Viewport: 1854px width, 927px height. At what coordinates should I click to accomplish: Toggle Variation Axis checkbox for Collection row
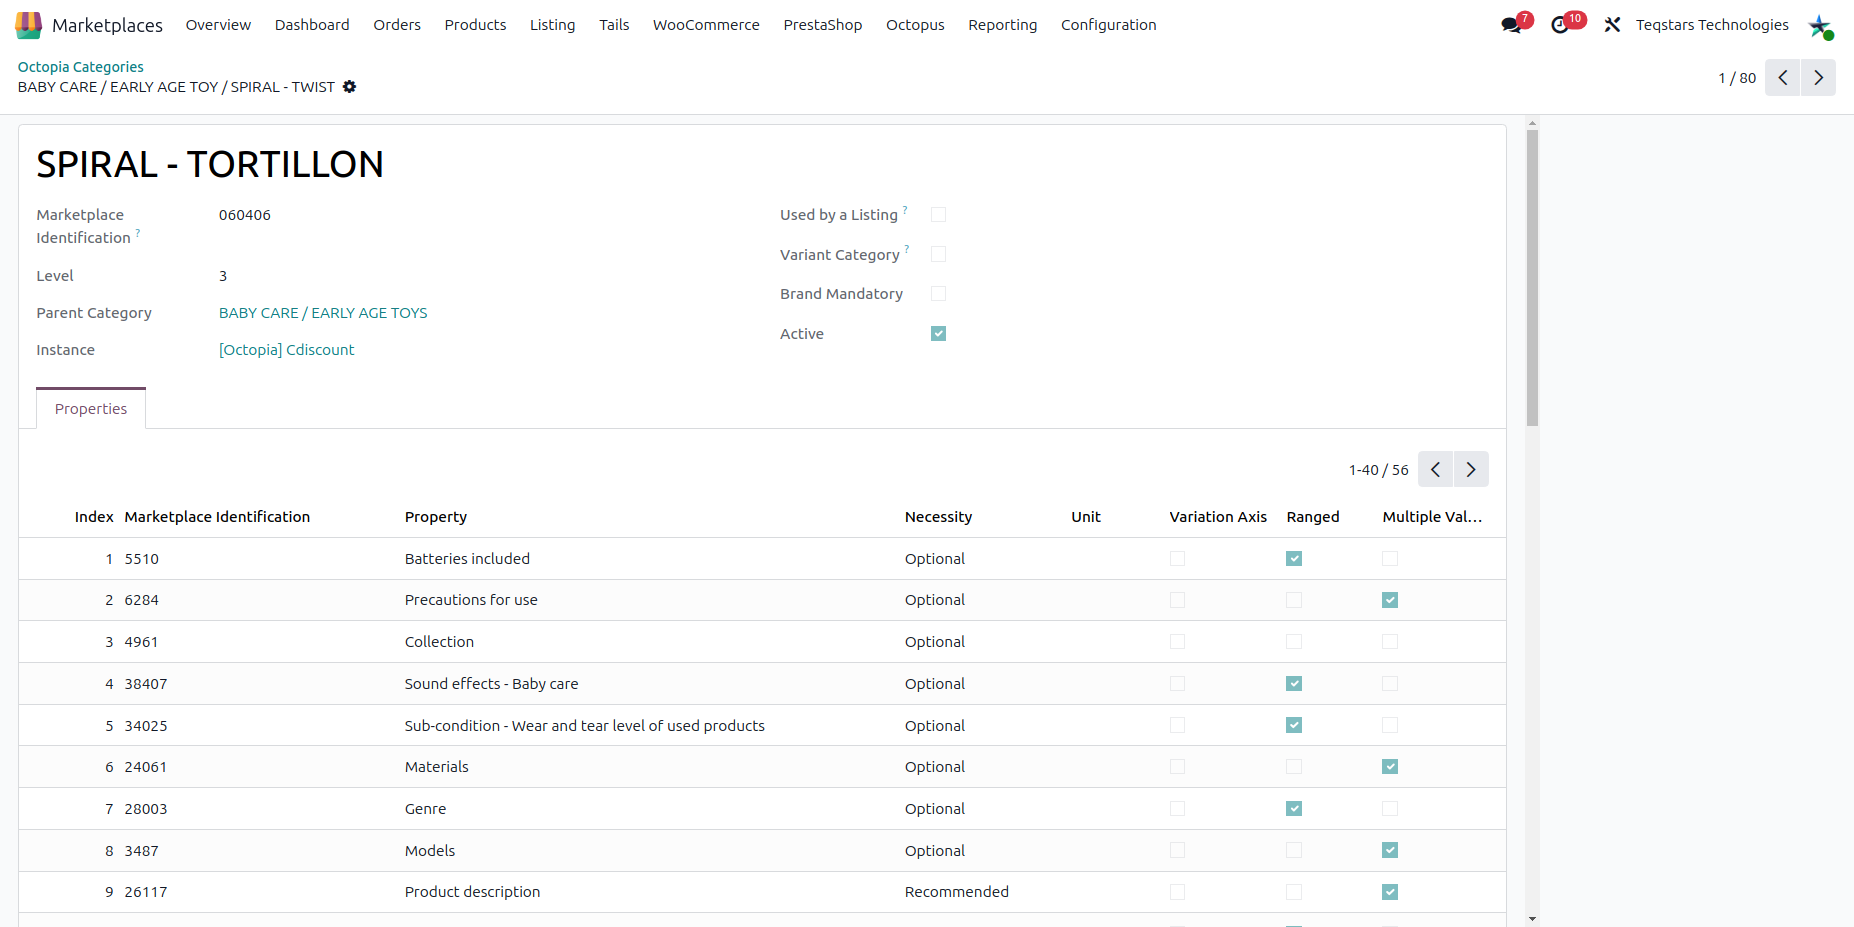coord(1177,642)
